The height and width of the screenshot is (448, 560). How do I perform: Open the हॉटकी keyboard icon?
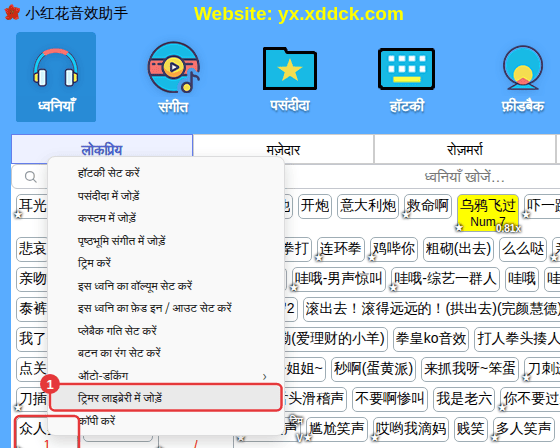(x=406, y=79)
